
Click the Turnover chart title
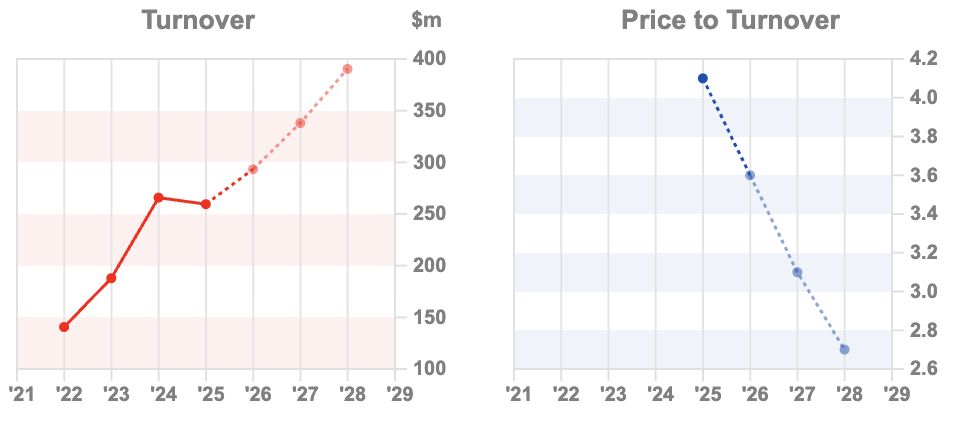[x=198, y=20]
